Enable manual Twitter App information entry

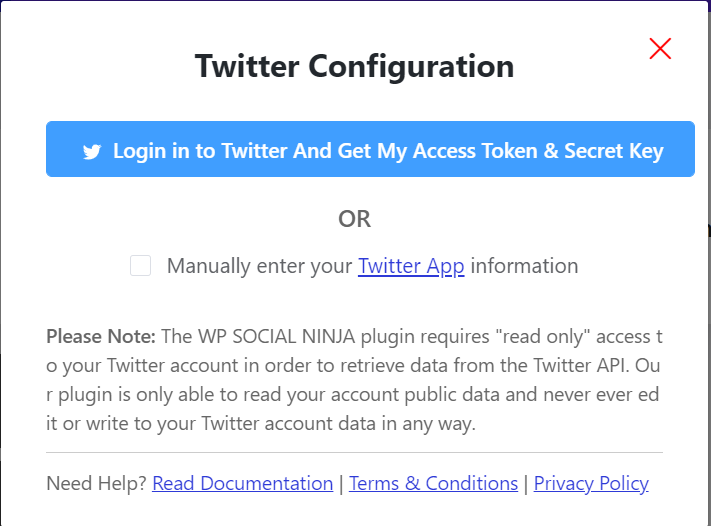coord(141,266)
